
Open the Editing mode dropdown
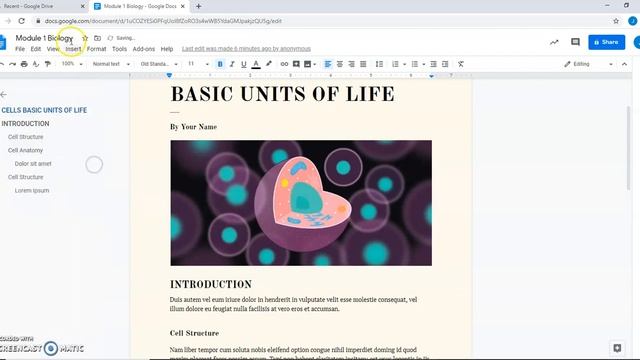(589, 64)
